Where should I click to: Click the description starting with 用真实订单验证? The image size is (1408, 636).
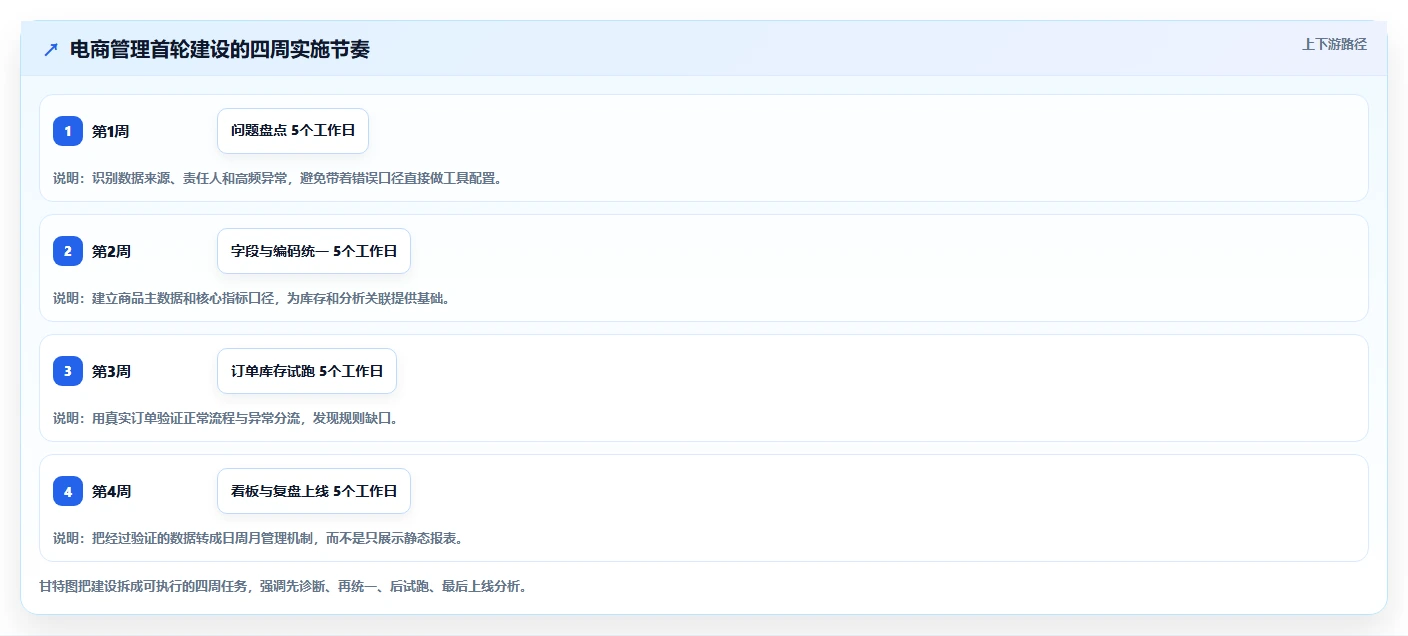pos(225,418)
